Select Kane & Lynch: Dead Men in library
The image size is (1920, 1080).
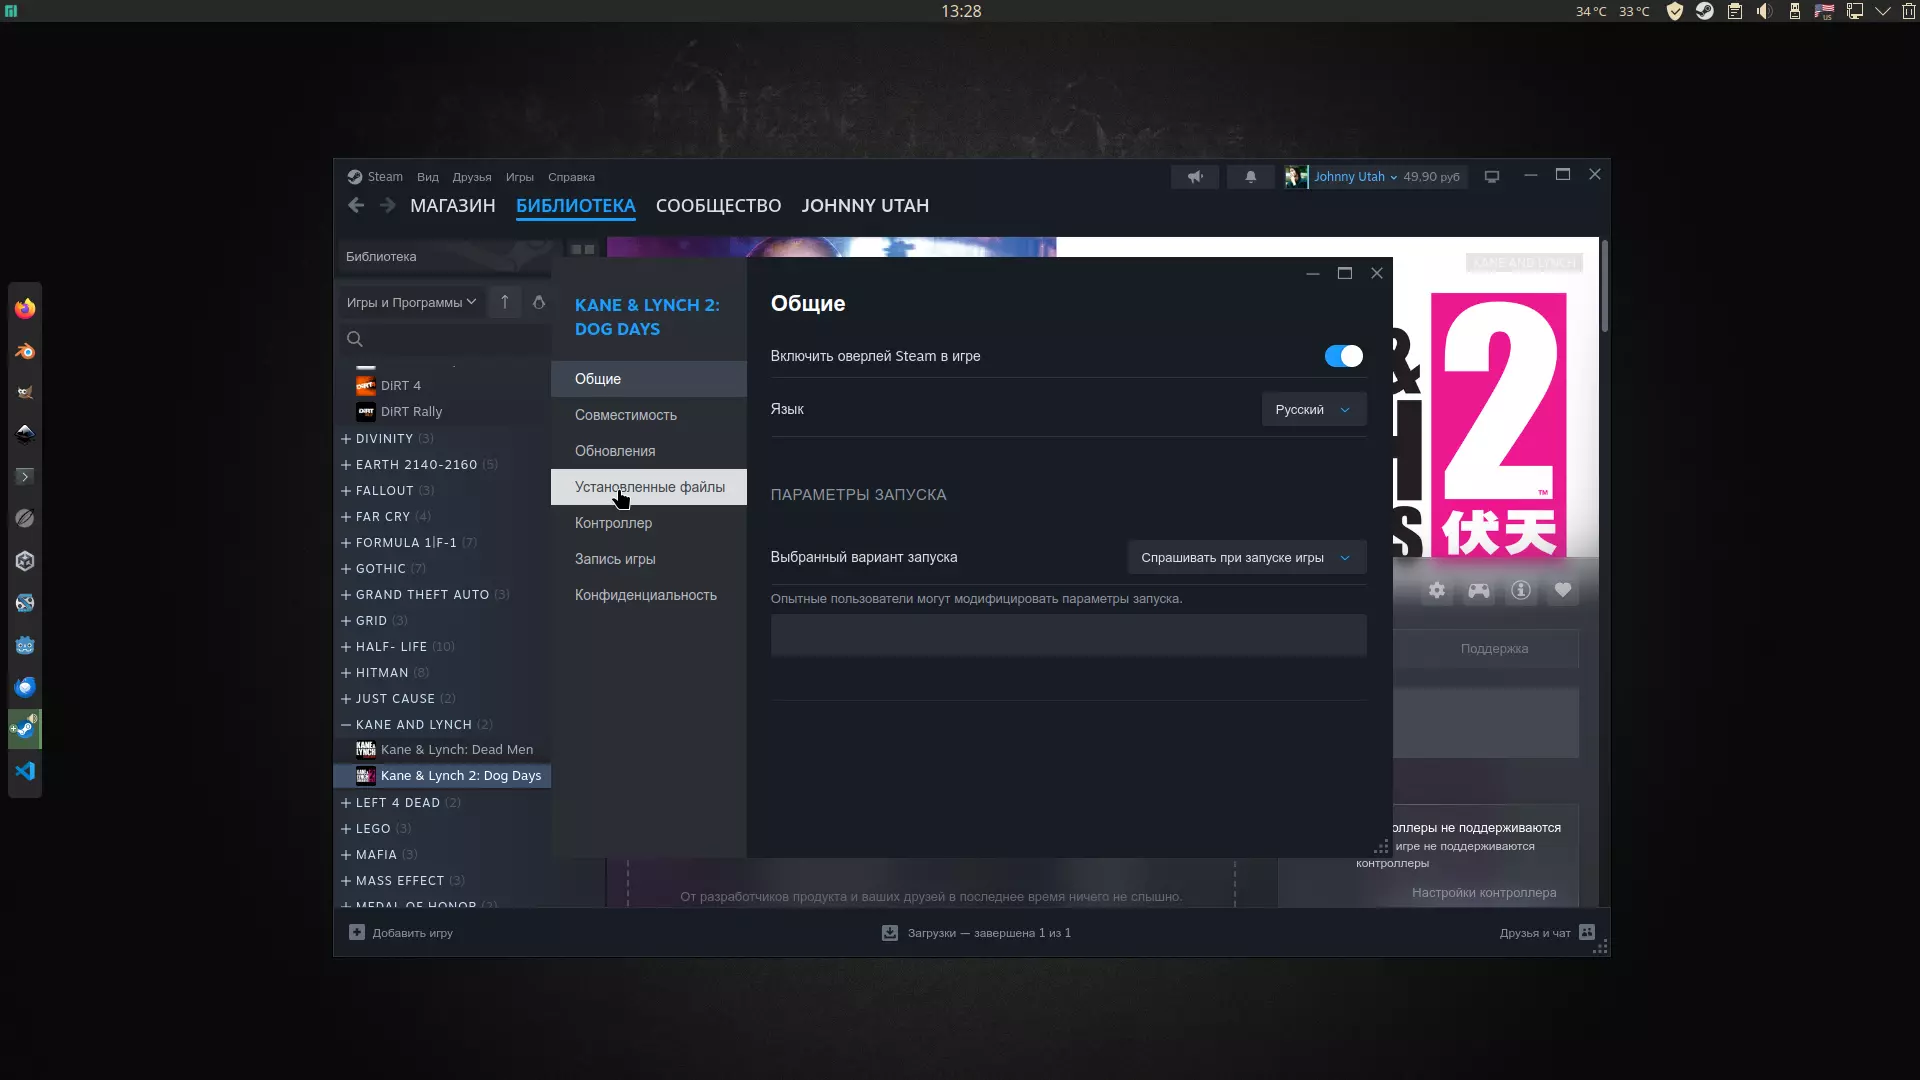coord(456,750)
